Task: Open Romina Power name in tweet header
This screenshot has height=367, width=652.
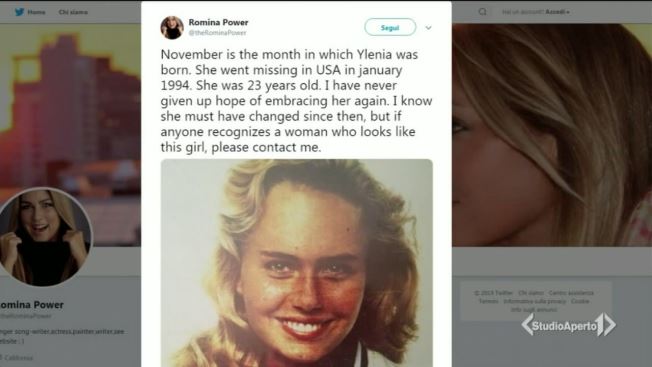Action: [x=218, y=22]
